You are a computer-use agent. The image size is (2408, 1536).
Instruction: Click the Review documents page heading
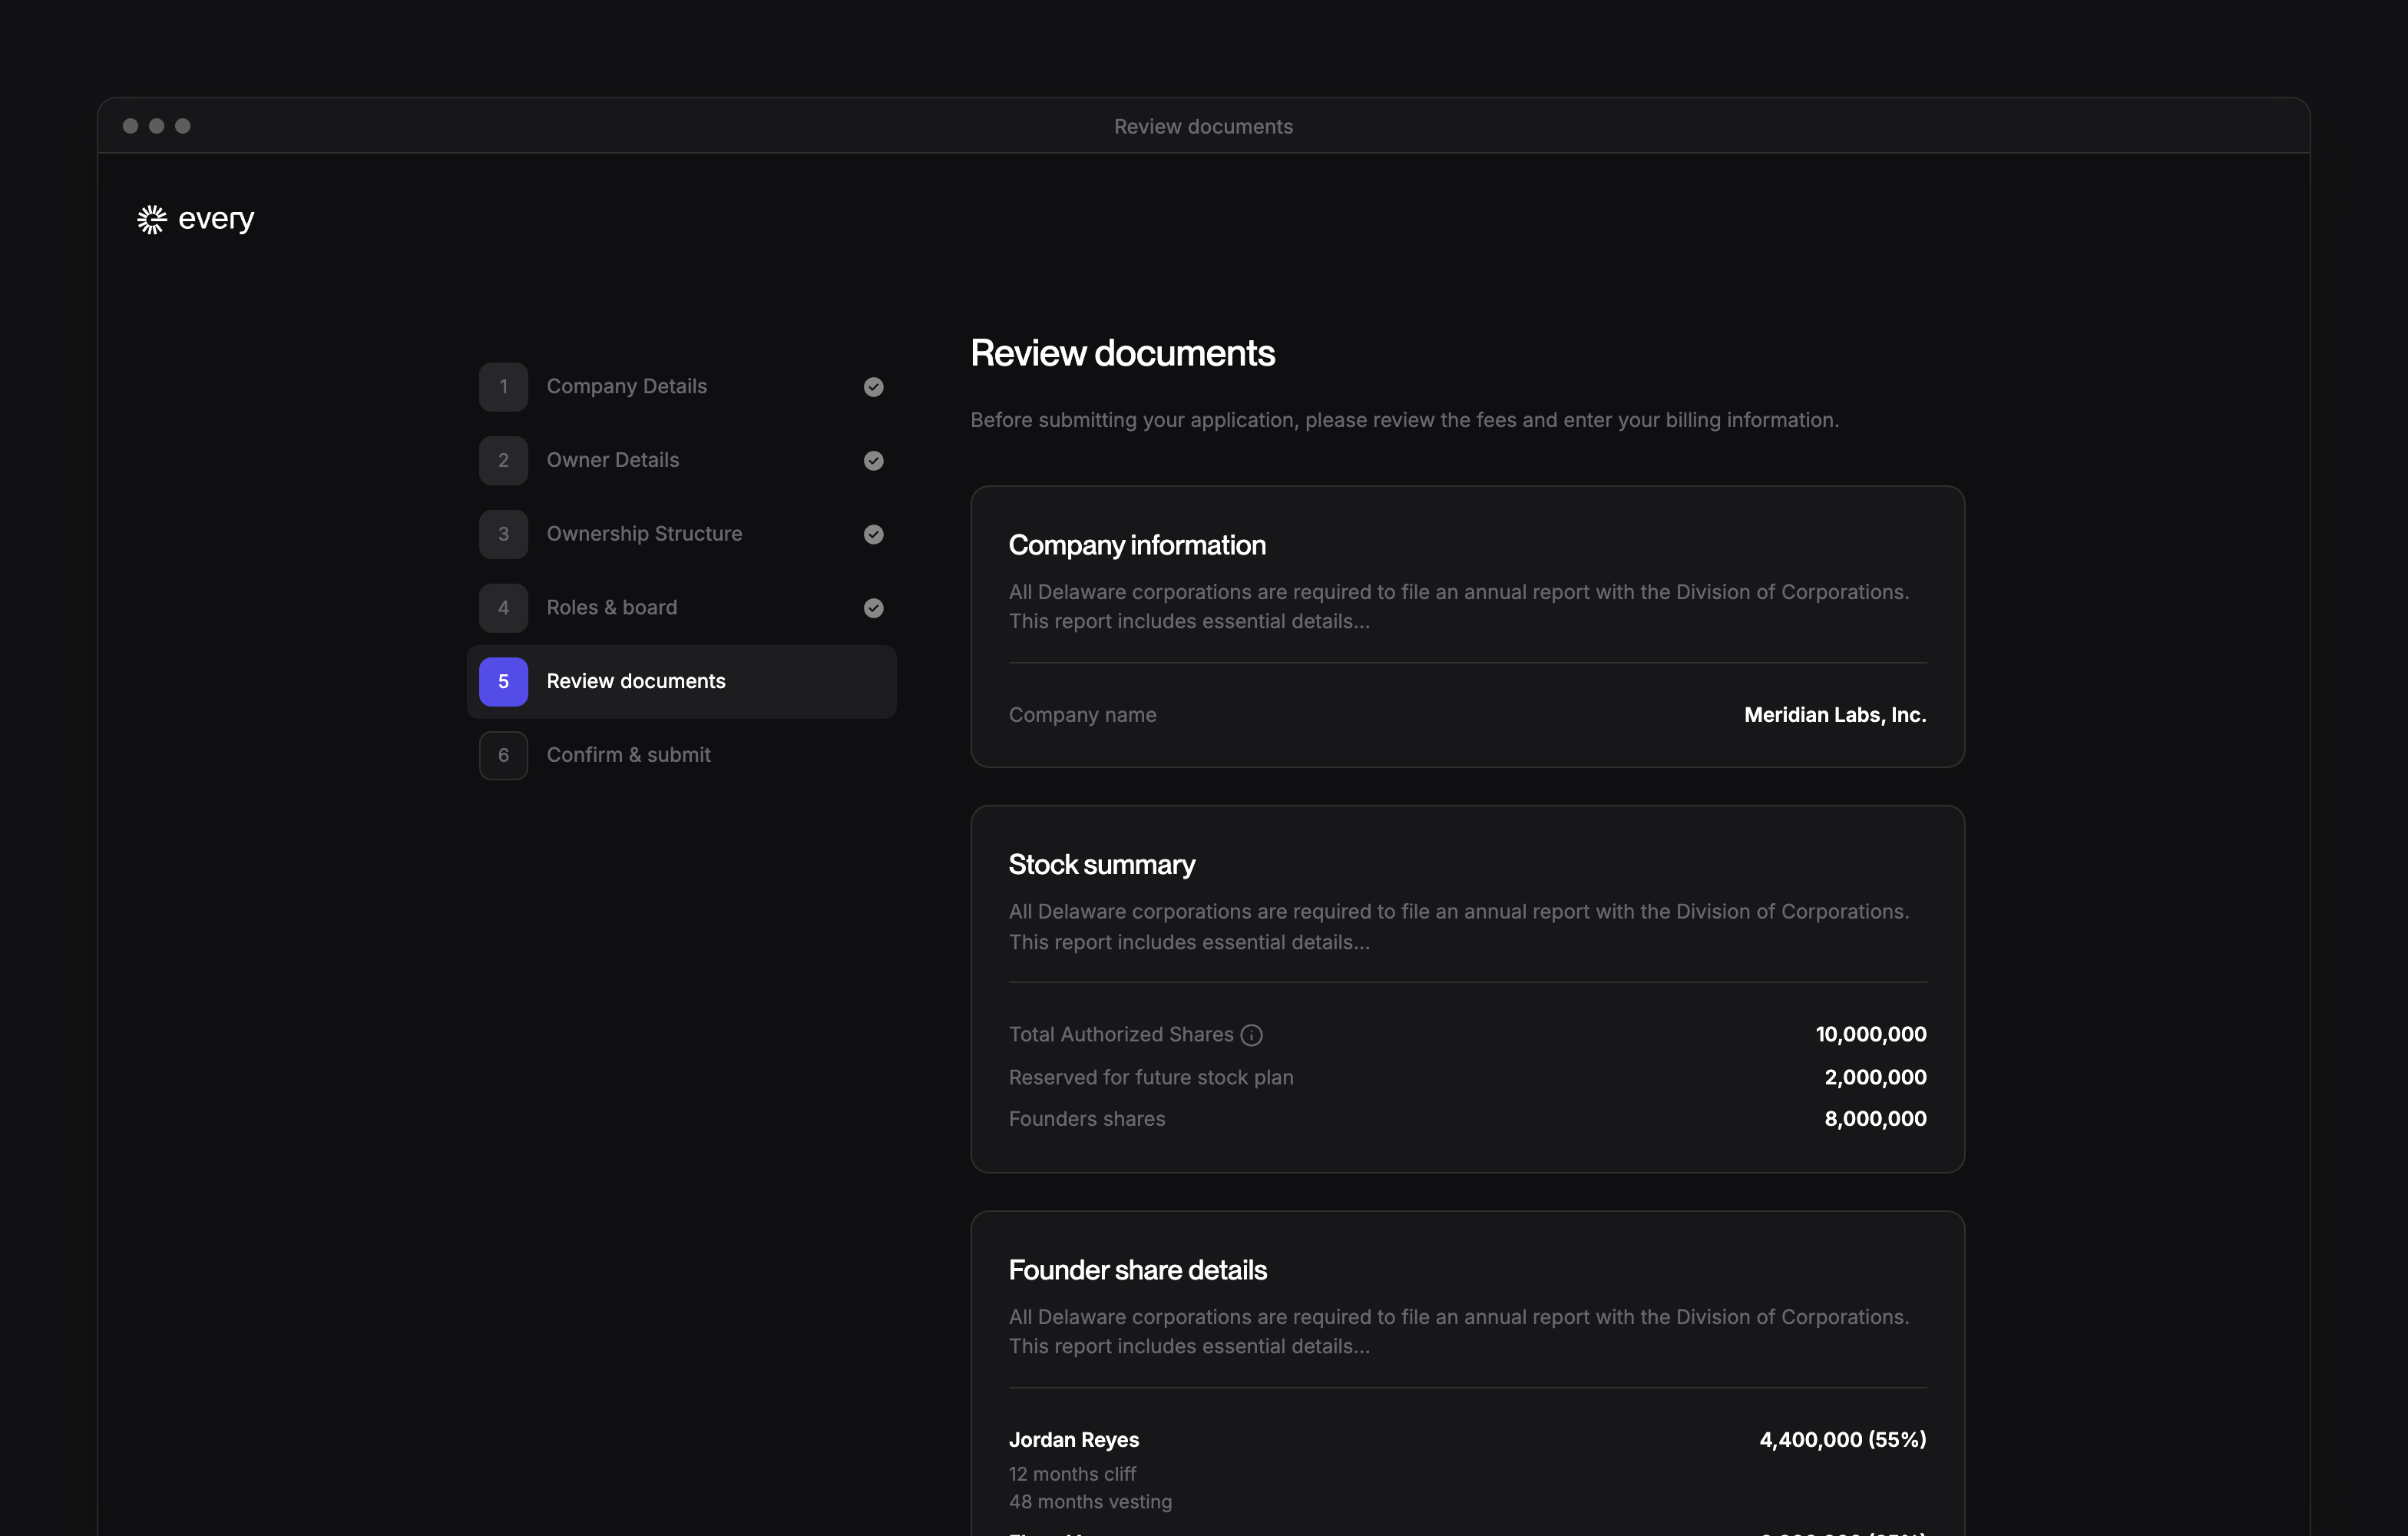[x=1122, y=353]
